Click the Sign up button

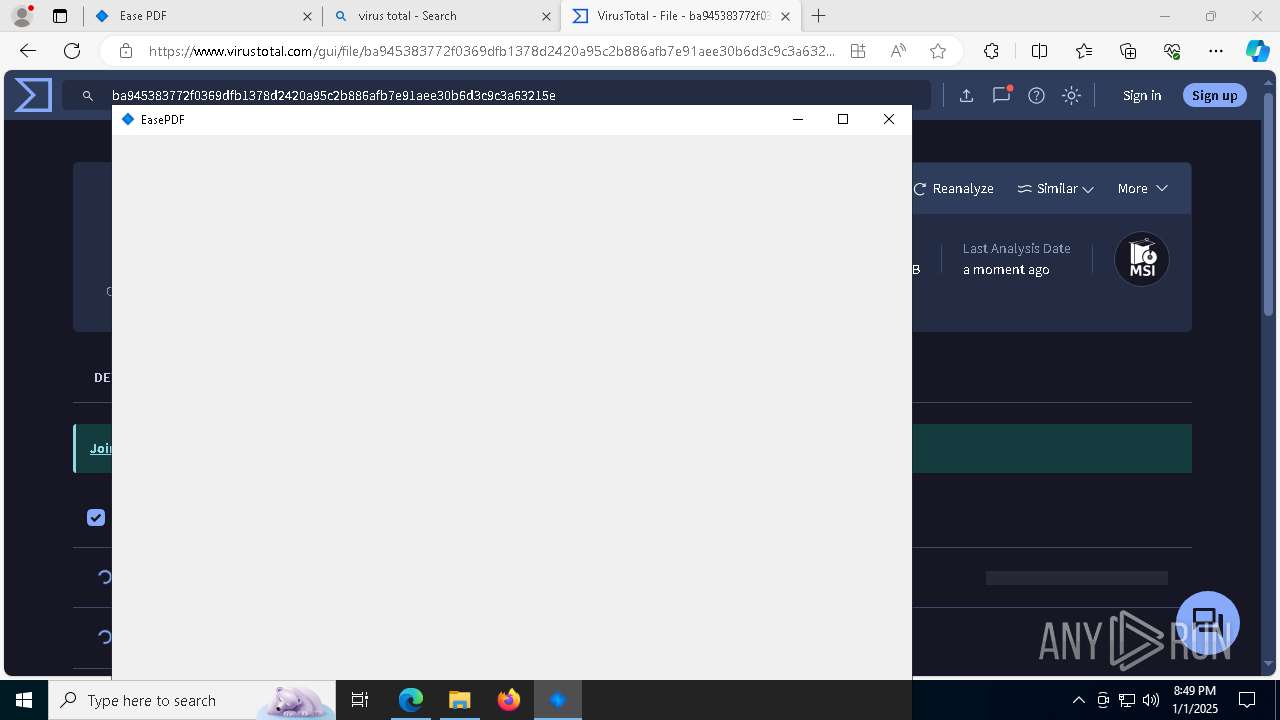(1215, 95)
